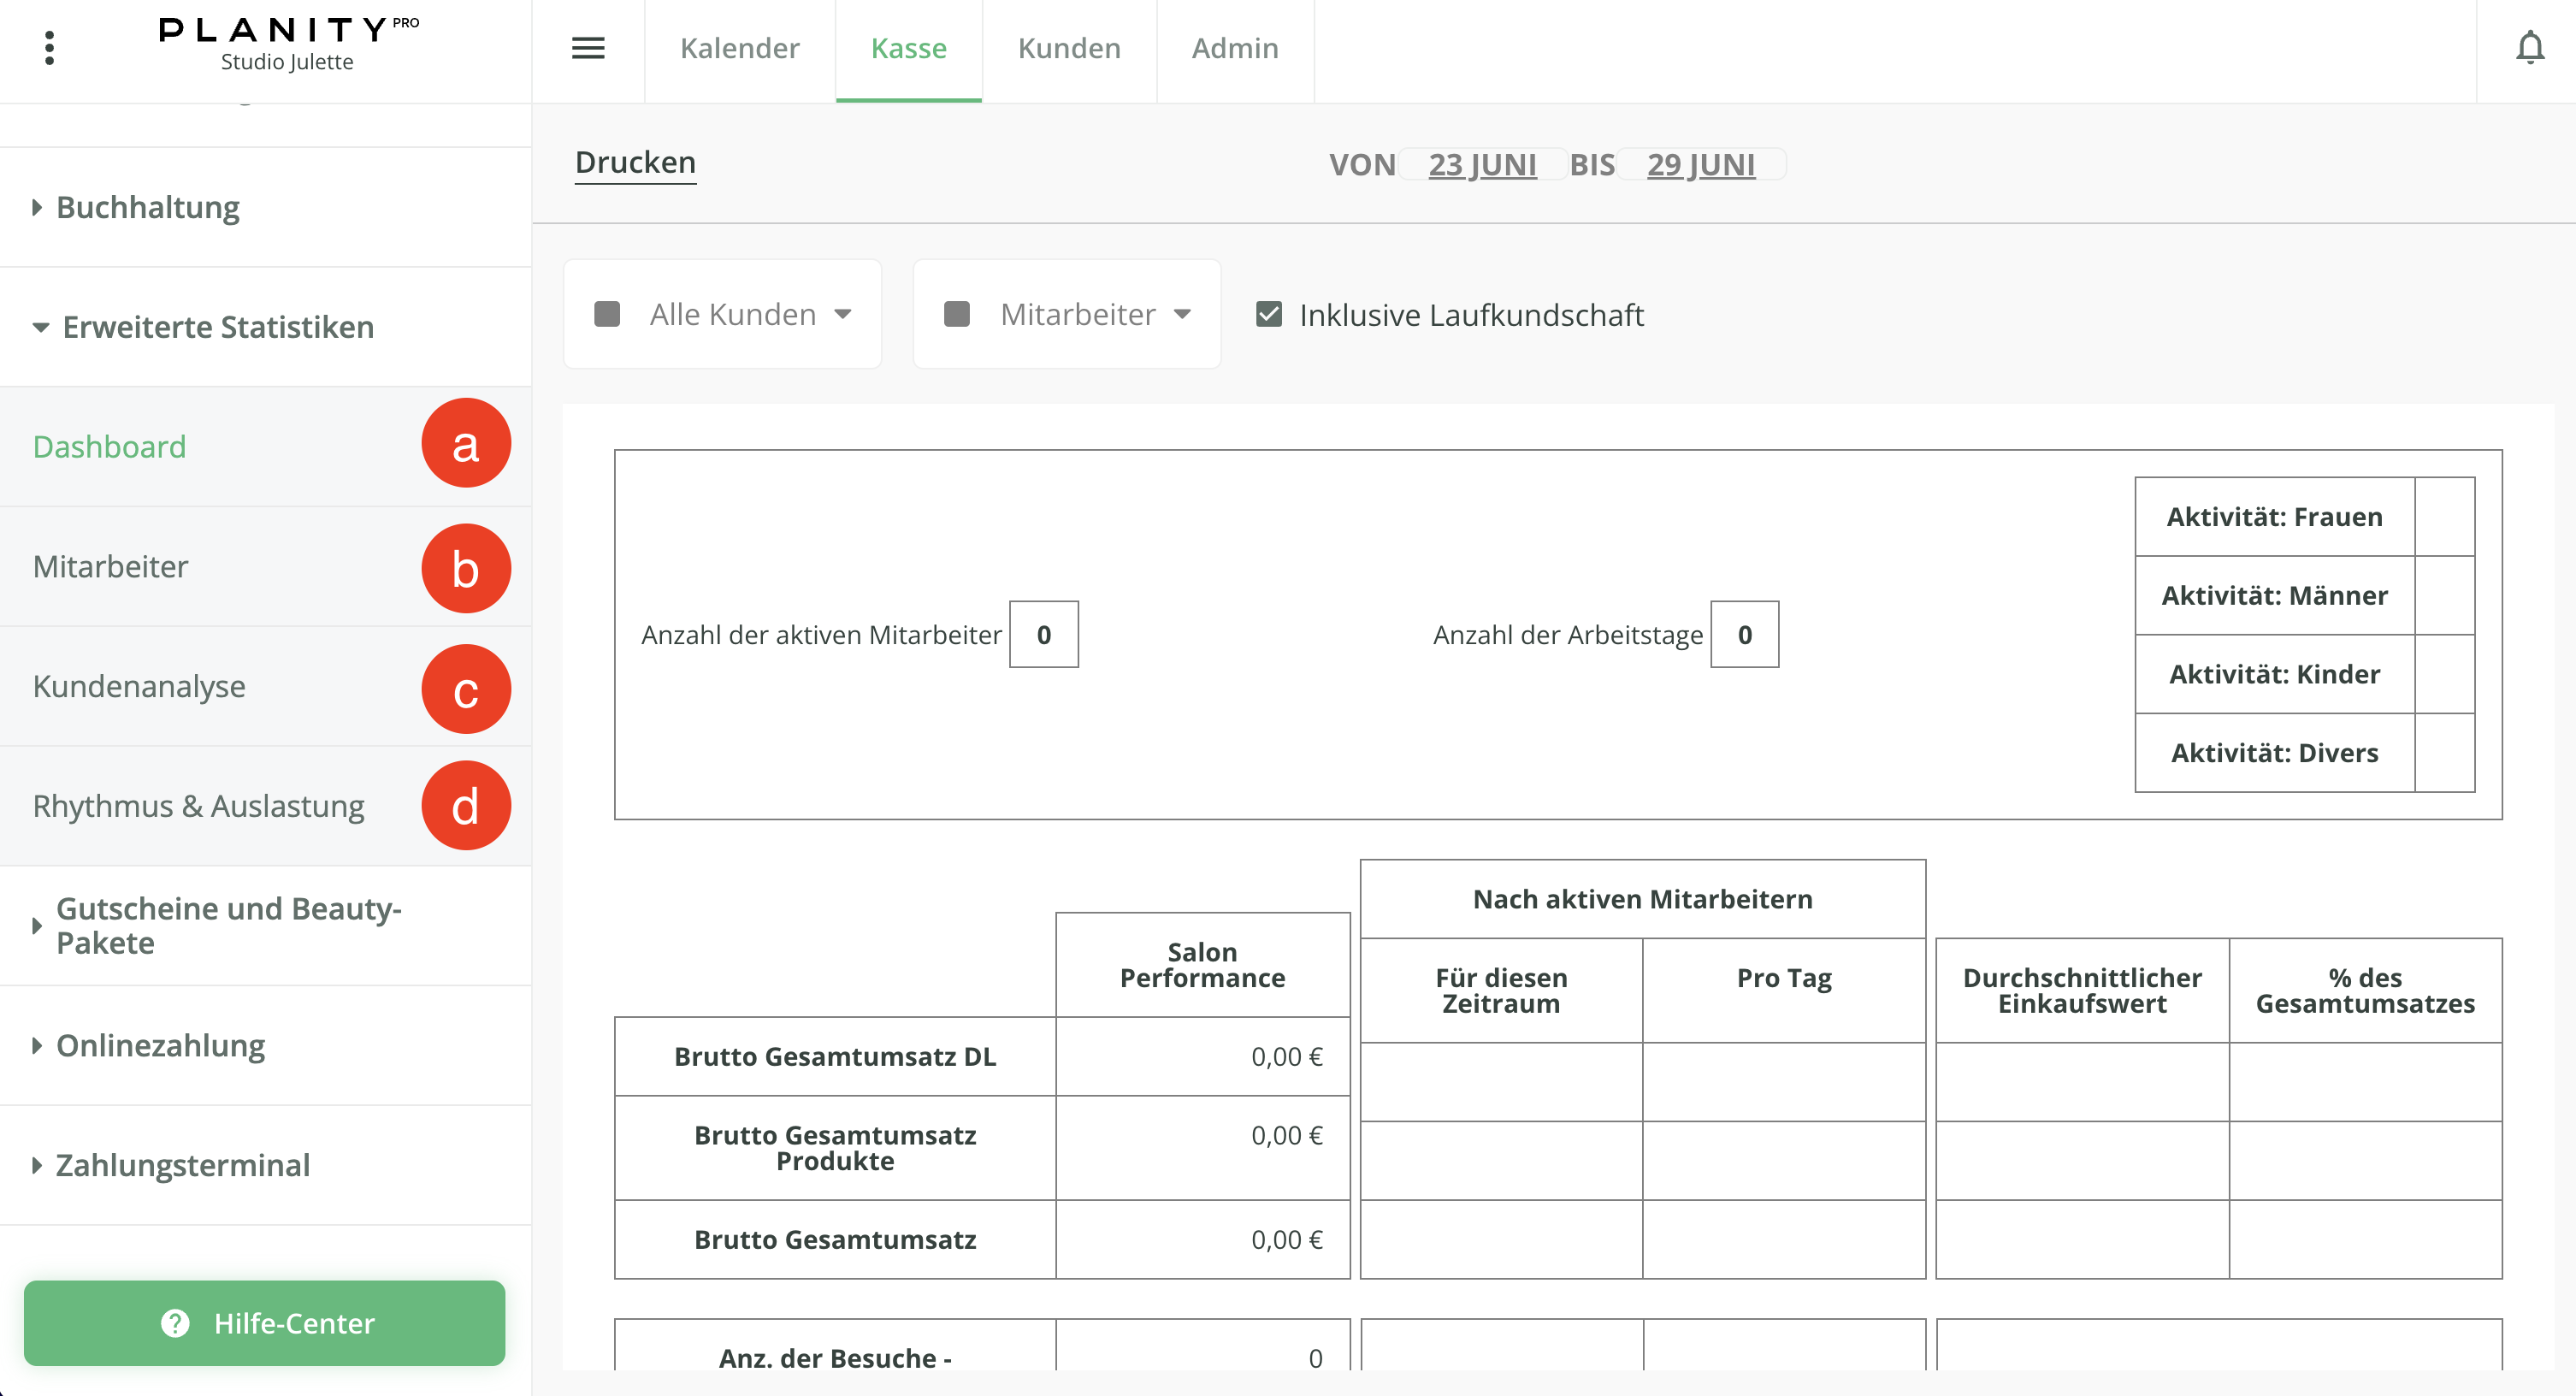
Task: Uncheck Inklusive Laufkundschaft checkbox
Action: (x=1268, y=315)
